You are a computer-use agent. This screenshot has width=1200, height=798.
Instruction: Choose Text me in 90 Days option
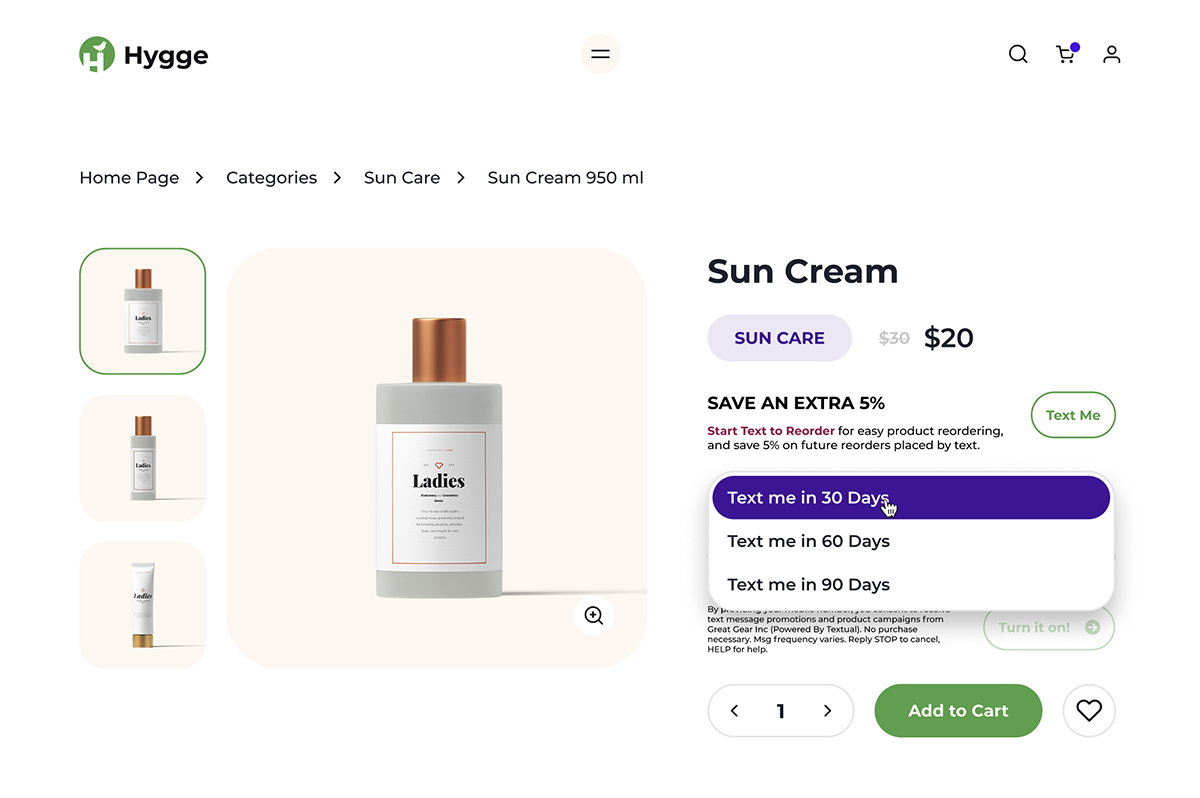pos(808,585)
